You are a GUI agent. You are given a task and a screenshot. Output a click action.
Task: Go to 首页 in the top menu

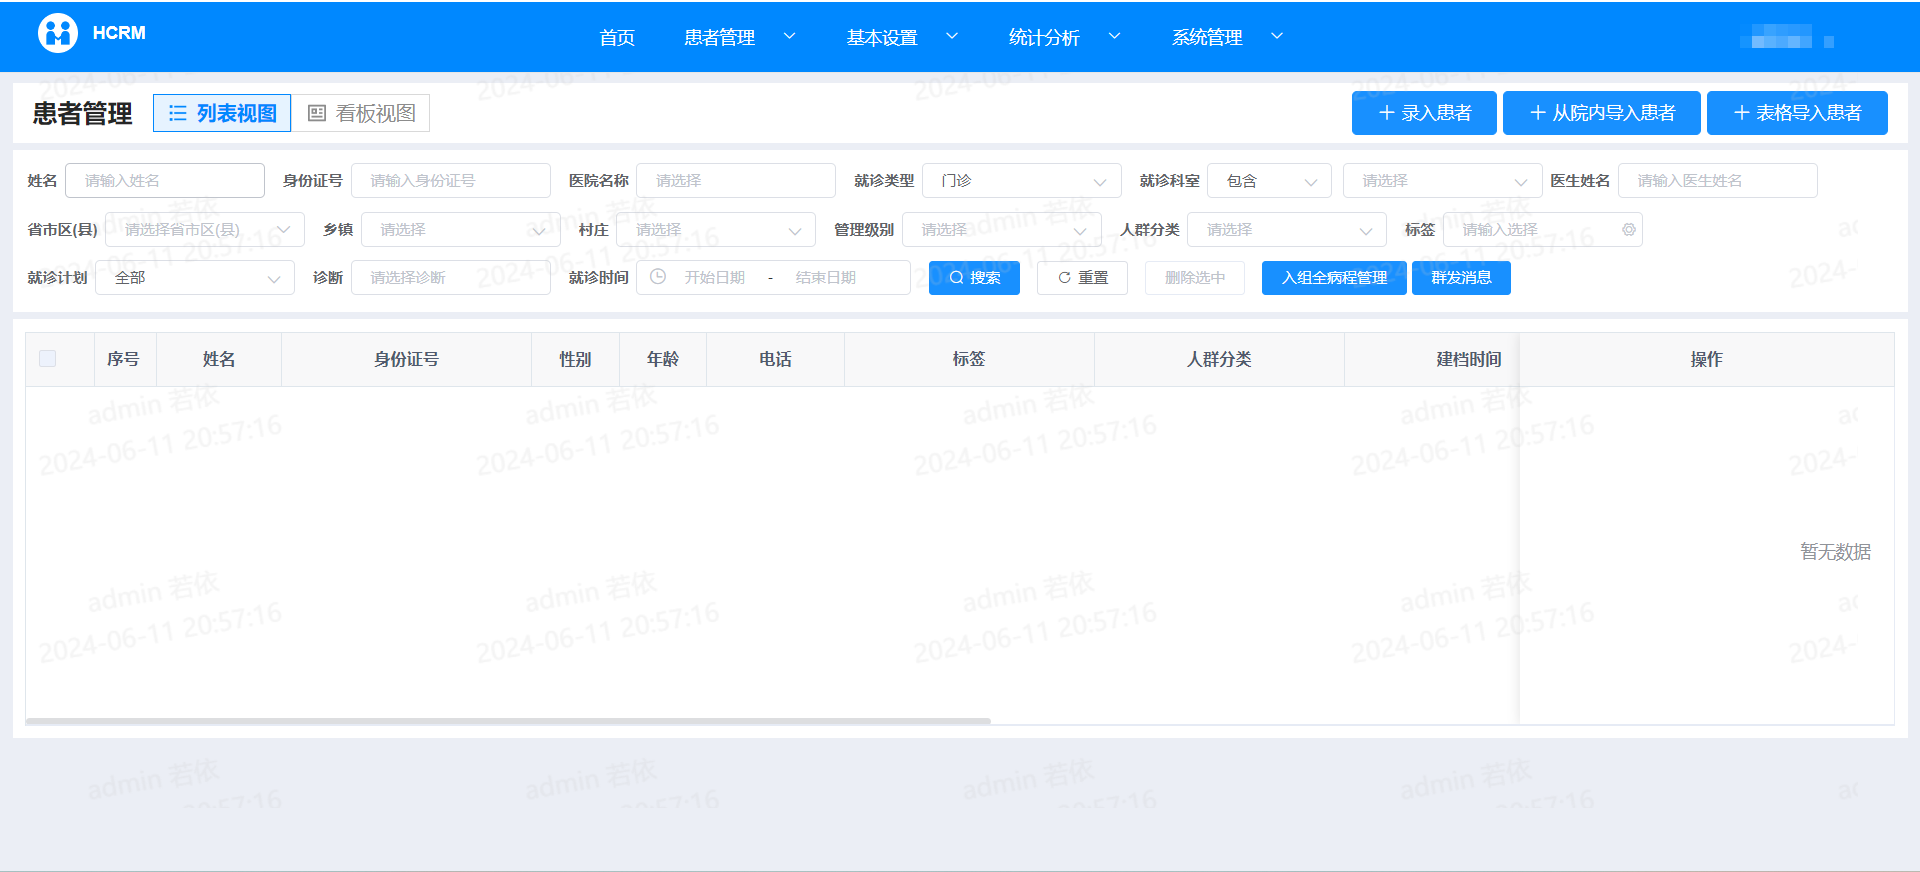617,37
